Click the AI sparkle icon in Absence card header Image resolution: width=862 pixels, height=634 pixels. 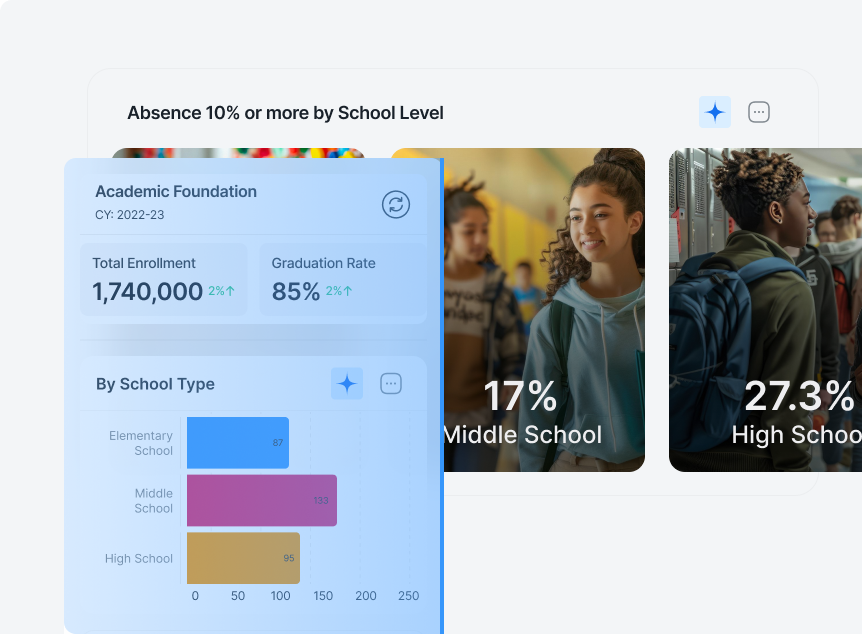[714, 112]
